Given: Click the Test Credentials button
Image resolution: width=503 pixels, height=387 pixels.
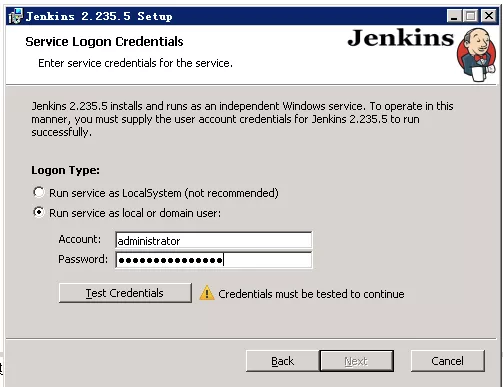Looking at the screenshot, I should [x=125, y=293].
